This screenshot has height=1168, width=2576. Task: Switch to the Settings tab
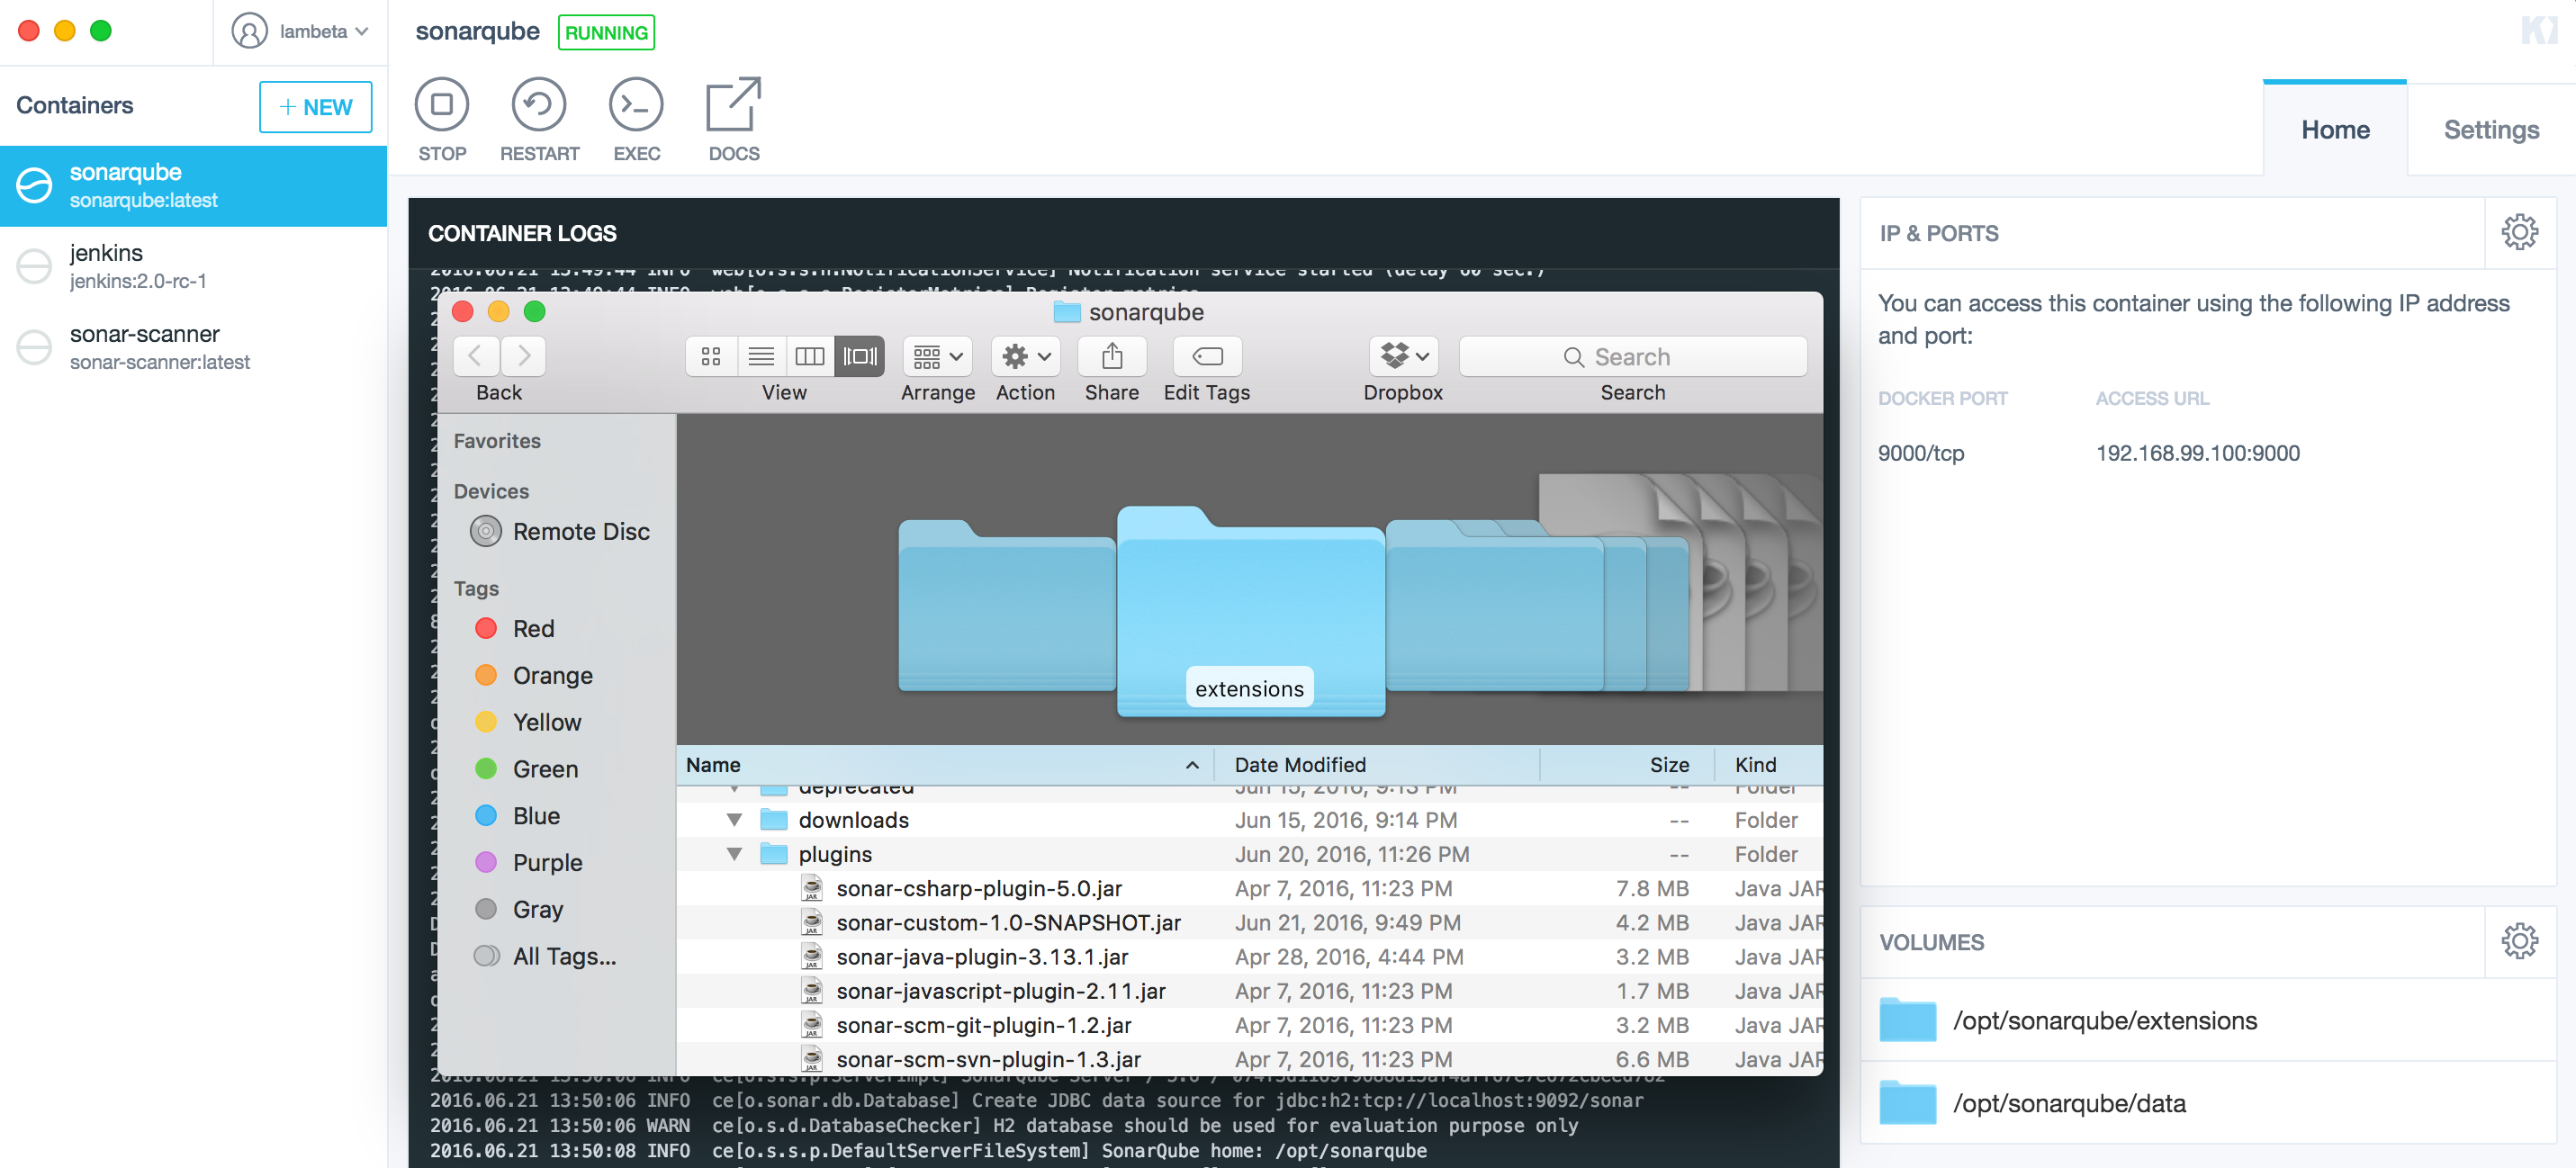(2491, 128)
